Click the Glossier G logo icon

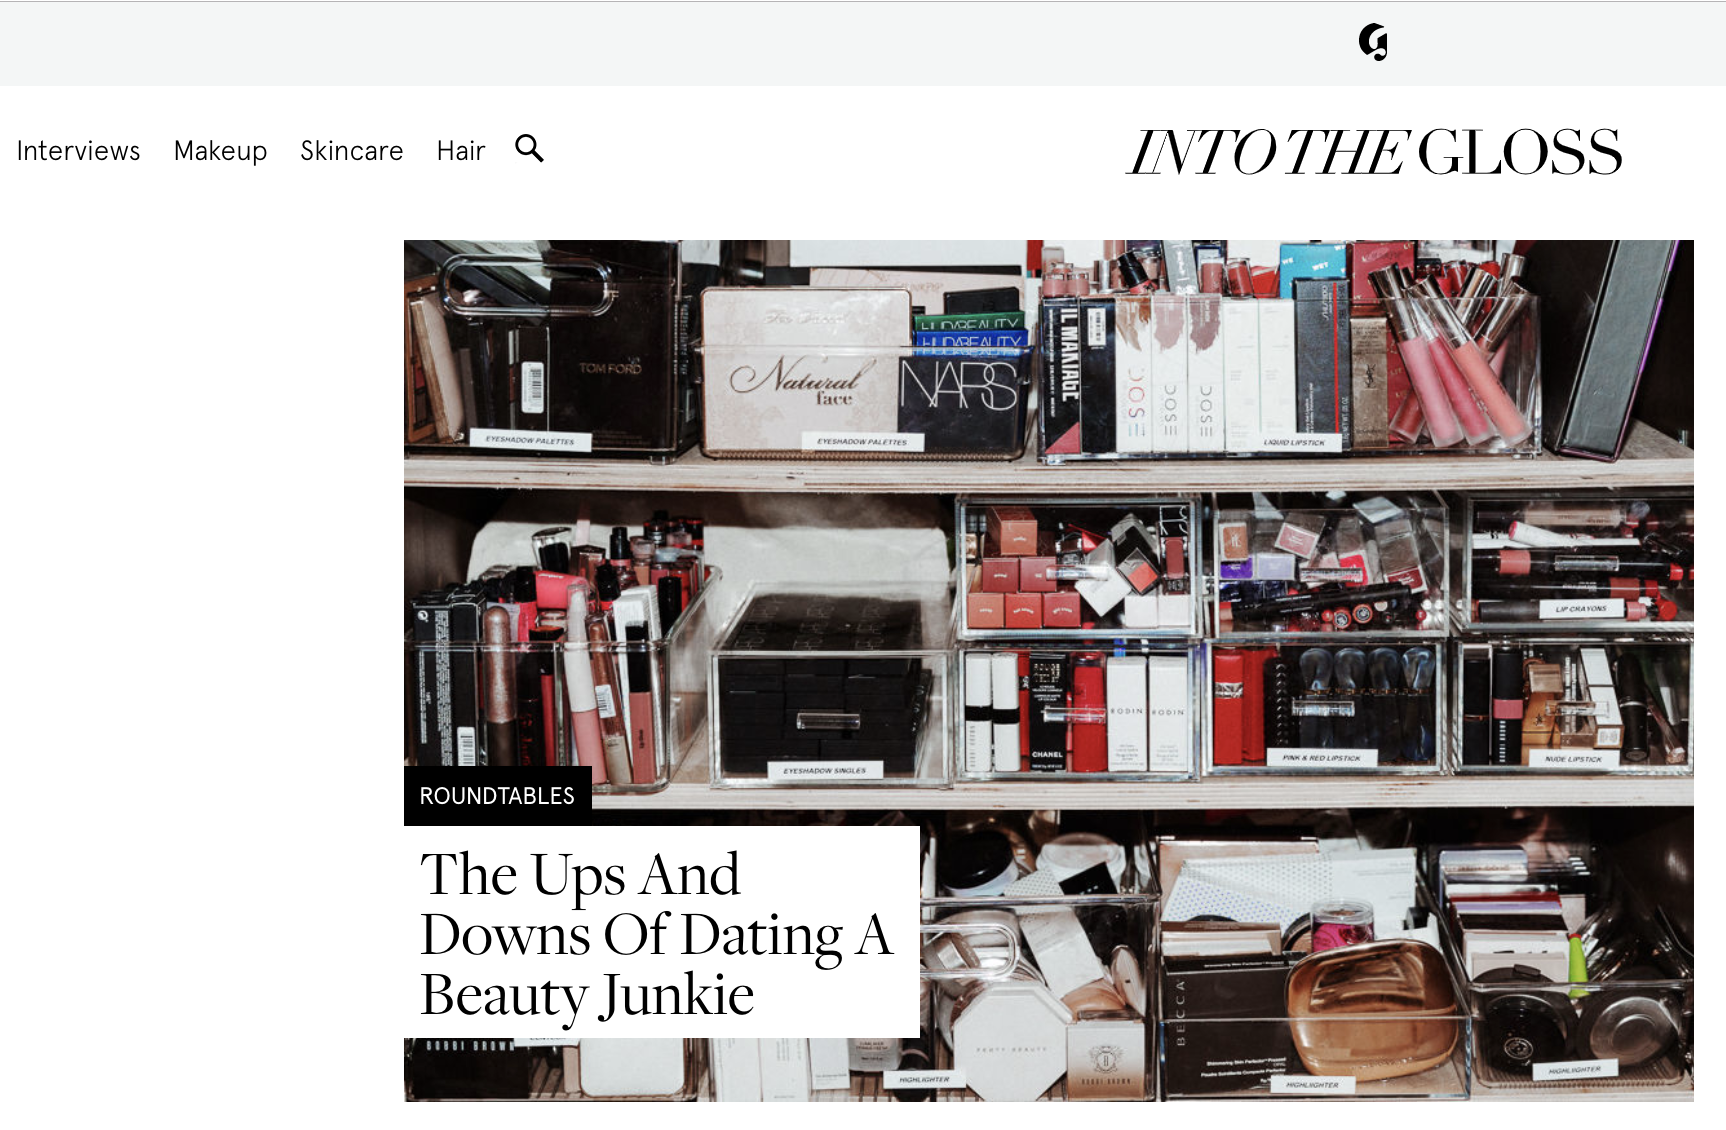(x=1373, y=42)
